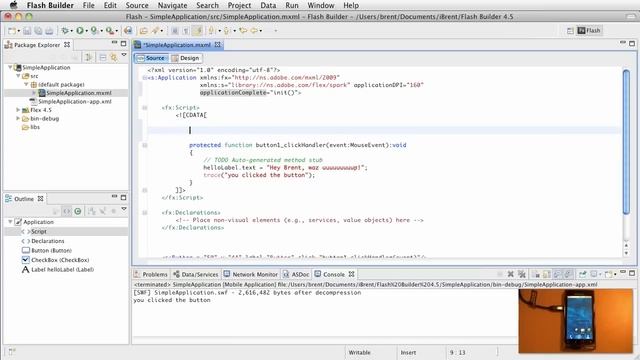Toggle Sort in Outline toolbar
The height and width of the screenshot is (360, 640).
click(92, 211)
